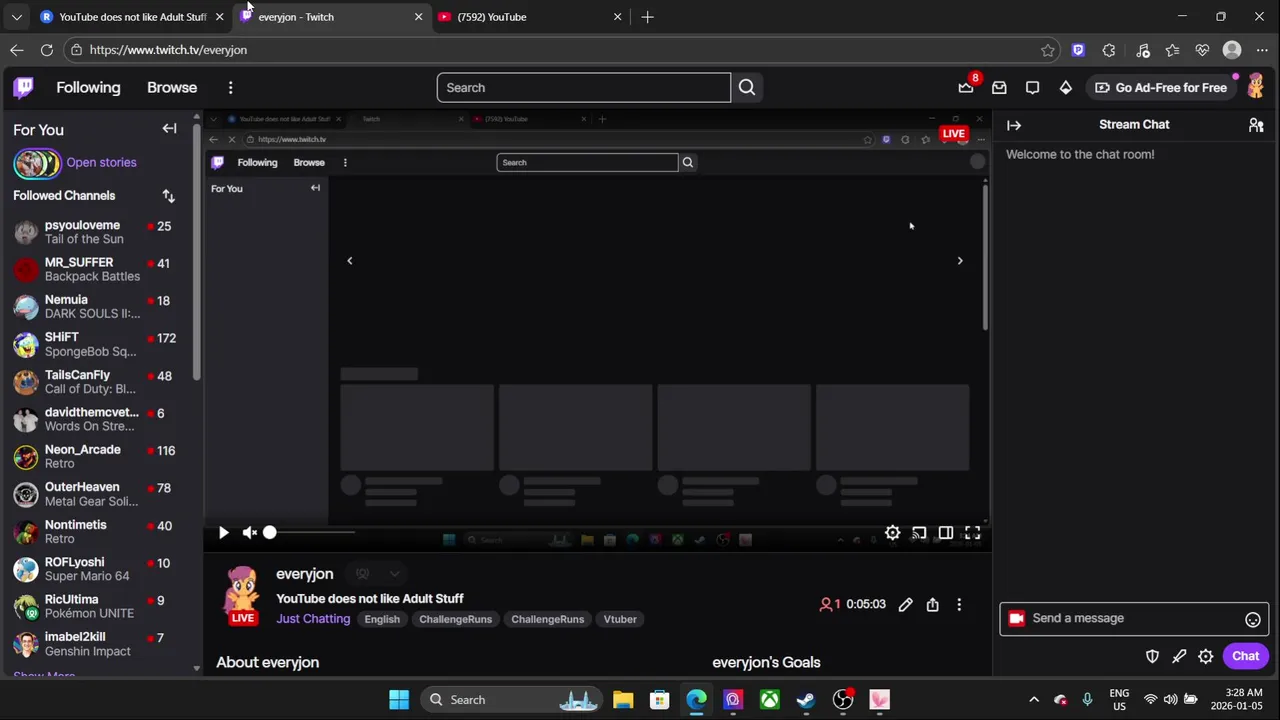Click the sword mod tools icon

point(1179,656)
